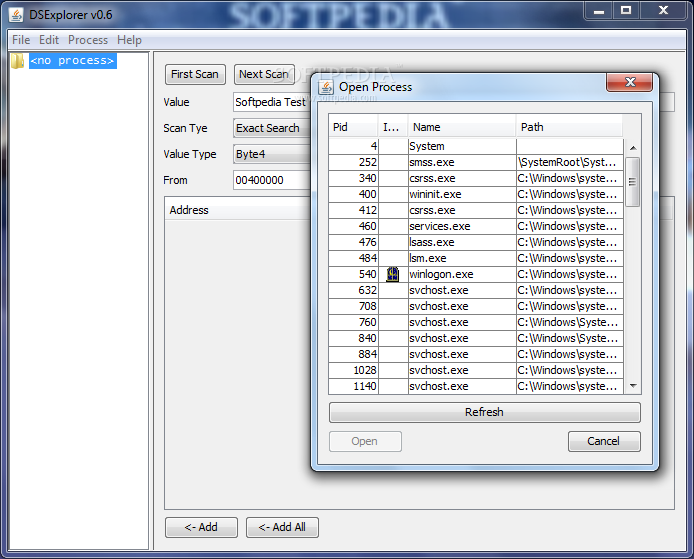Click the process list scrollbar thumb
Image resolution: width=694 pixels, height=559 pixels.
click(632, 182)
